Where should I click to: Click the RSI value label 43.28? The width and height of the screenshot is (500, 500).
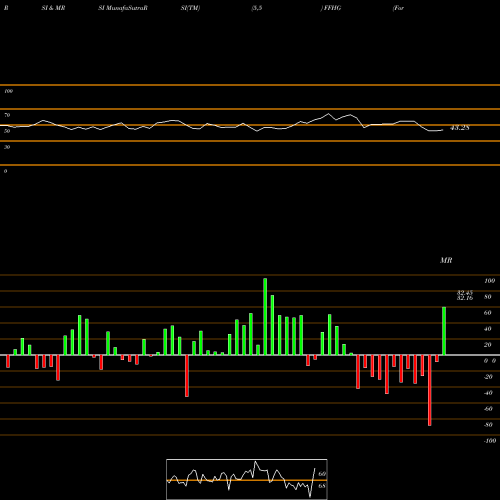[x=460, y=128]
